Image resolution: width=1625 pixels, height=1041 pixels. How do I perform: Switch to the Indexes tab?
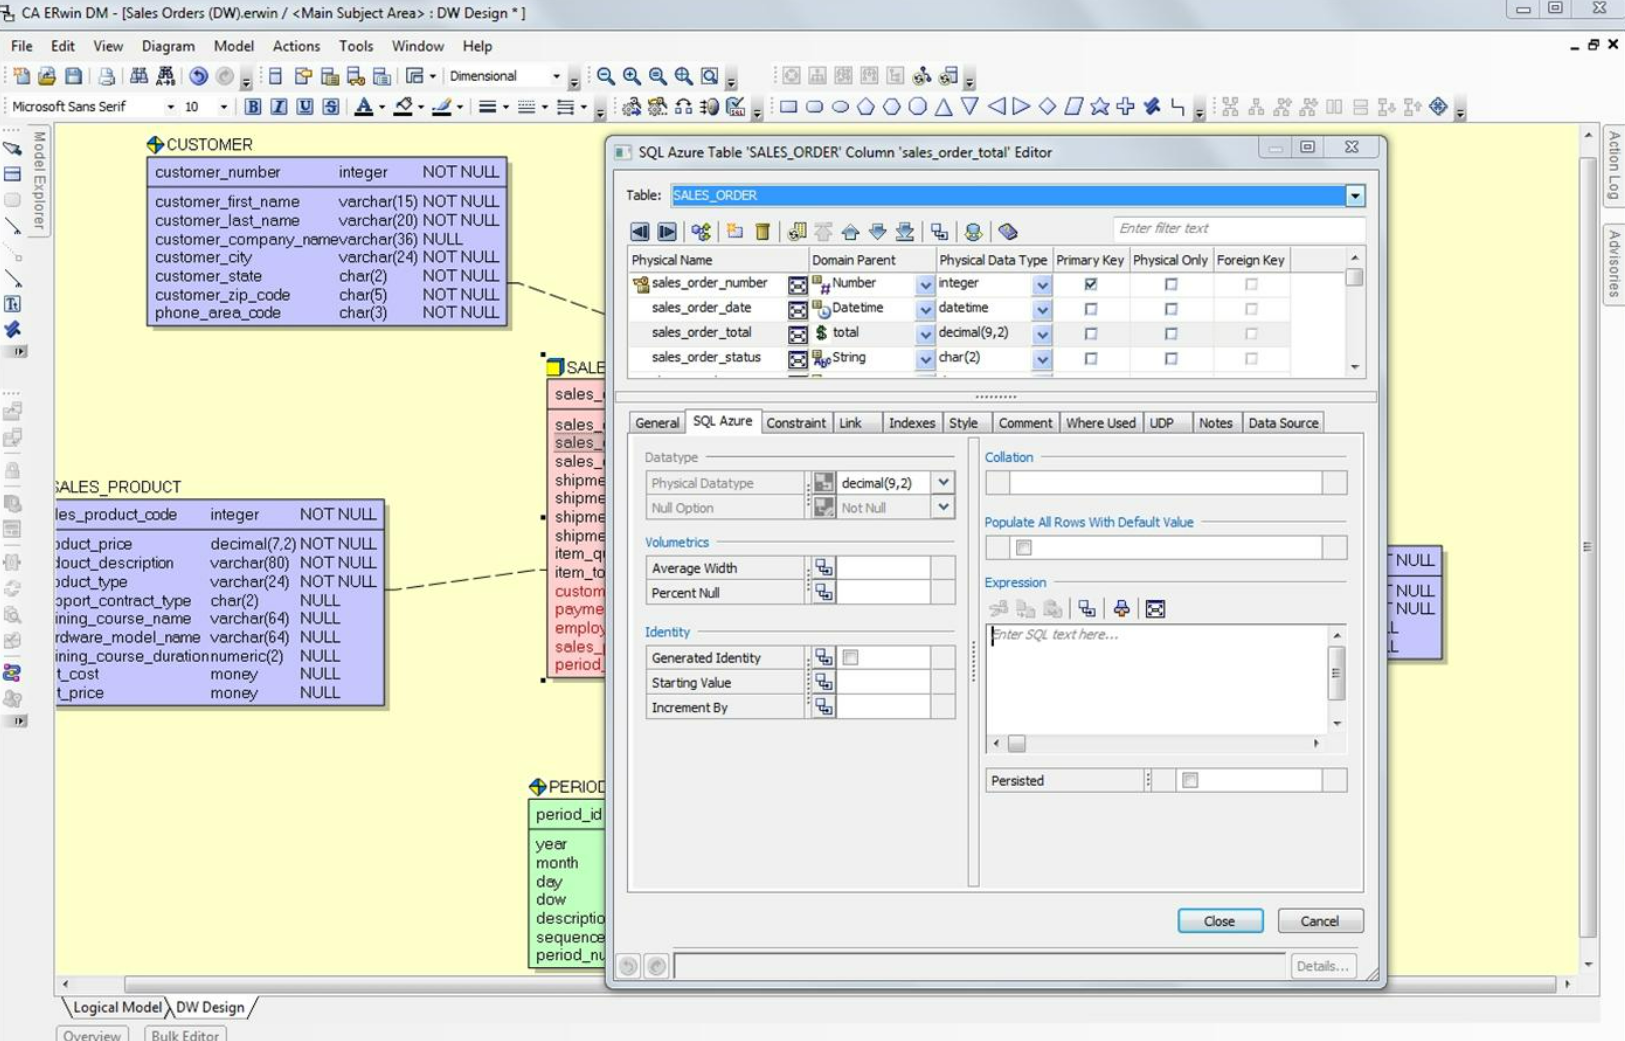click(912, 423)
